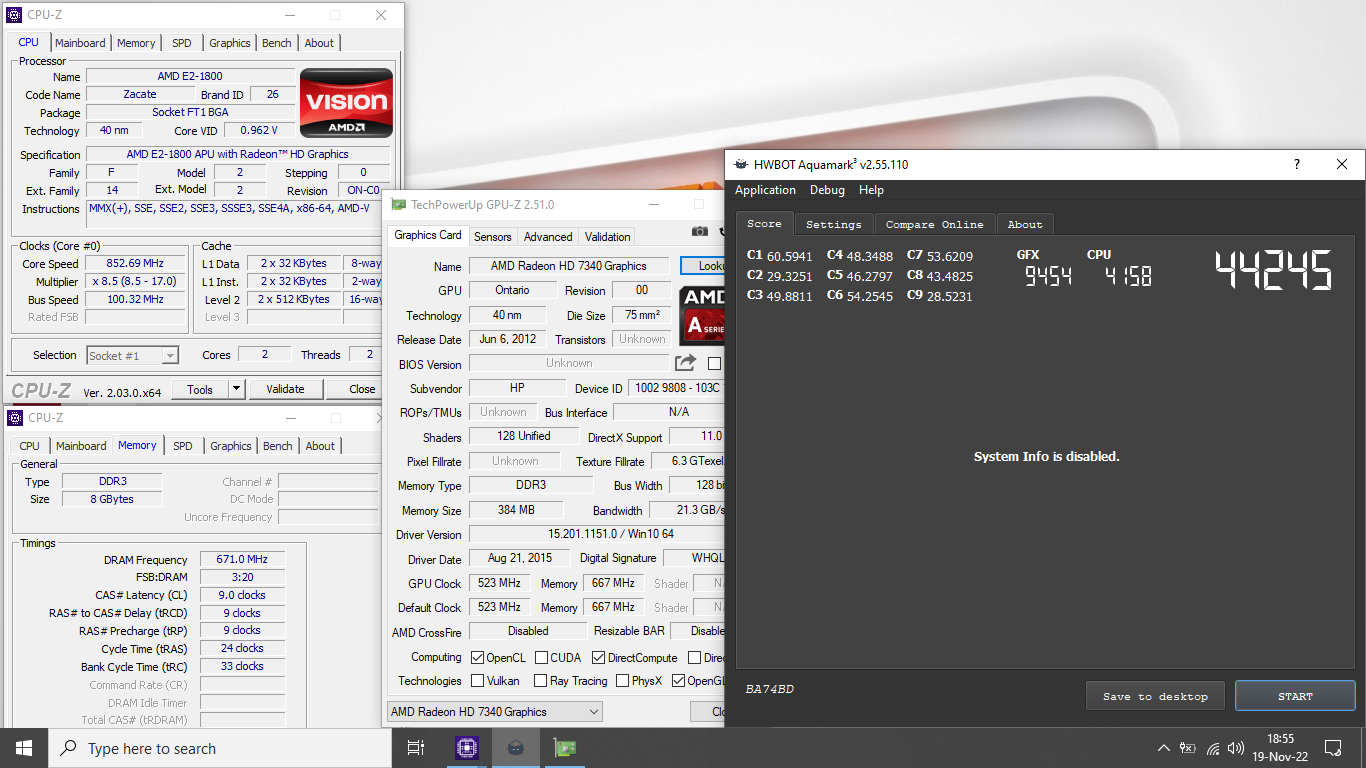Click the battery/power tray icon
This screenshot has height=768, width=1366.
pos(1188,748)
